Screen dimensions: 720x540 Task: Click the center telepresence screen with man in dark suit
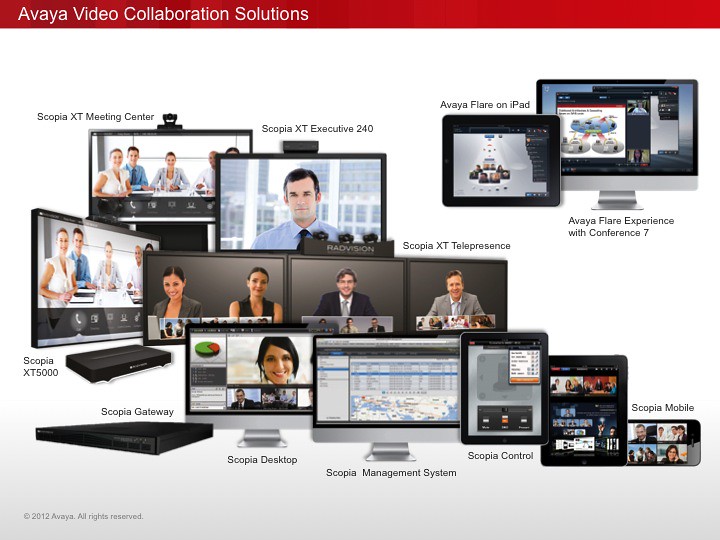348,293
